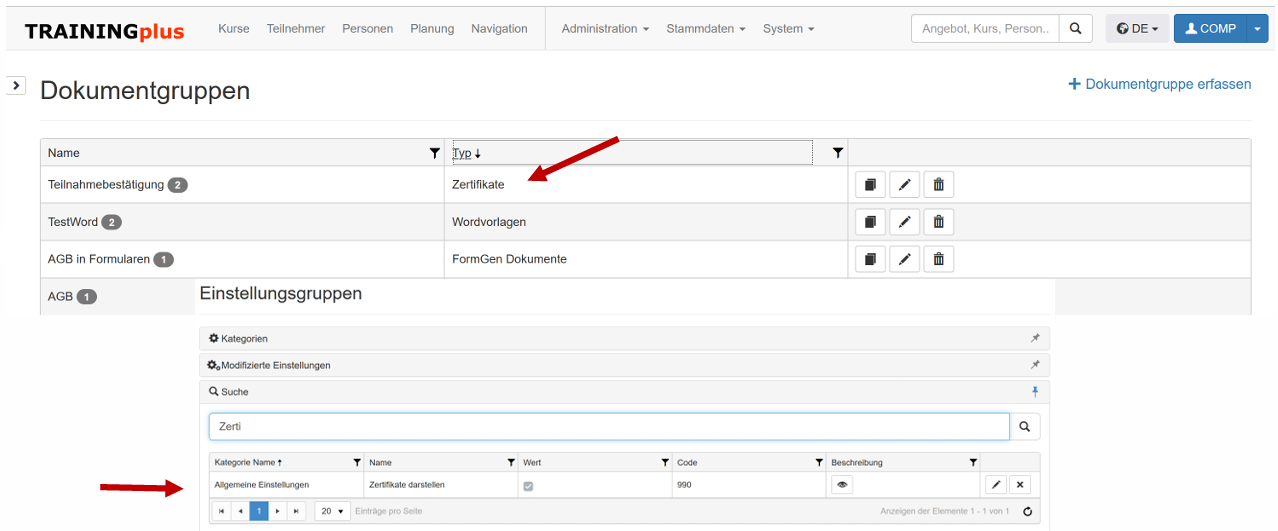This screenshot has height=531, width=1278.
Task: Click the top navigation search magnifier button
Action: tap(1075, 29)
